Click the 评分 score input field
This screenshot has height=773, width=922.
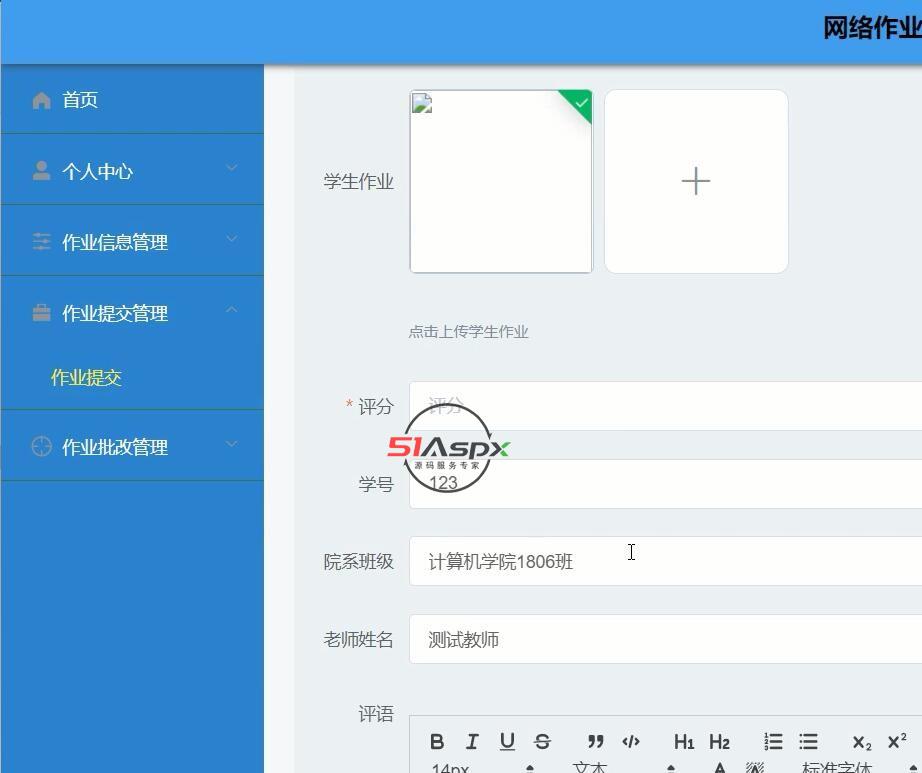tap(666, 406)
